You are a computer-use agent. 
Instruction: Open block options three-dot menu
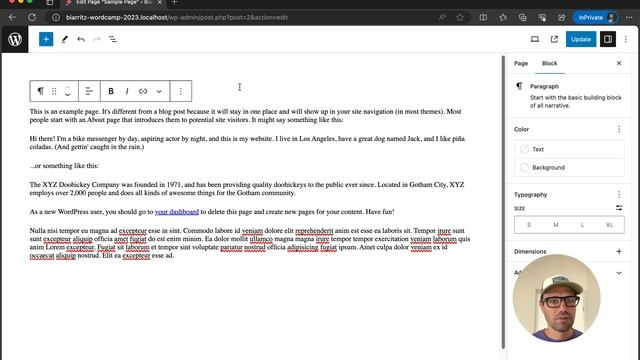[x=180, y=91]
